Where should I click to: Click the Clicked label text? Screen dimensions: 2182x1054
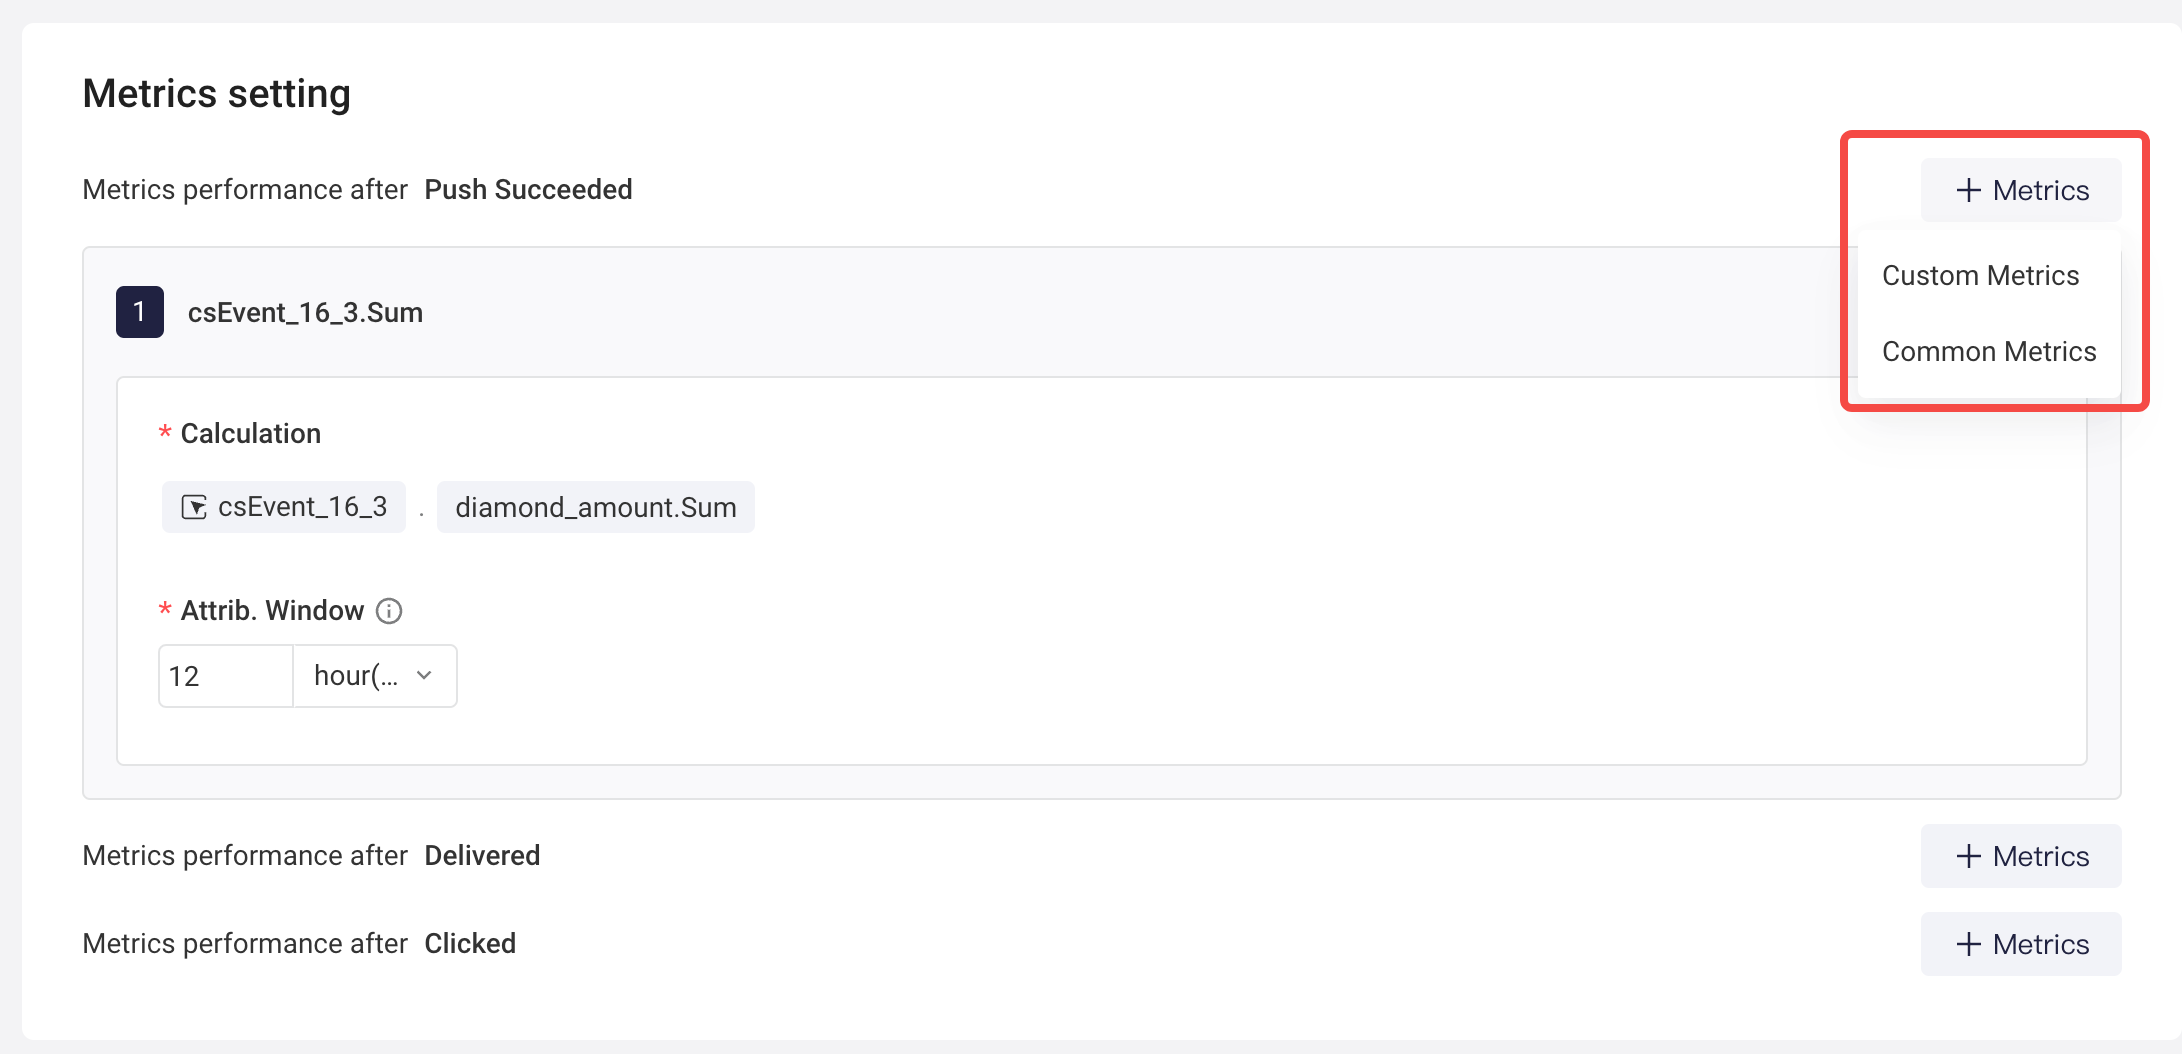[x=470, y=944]
